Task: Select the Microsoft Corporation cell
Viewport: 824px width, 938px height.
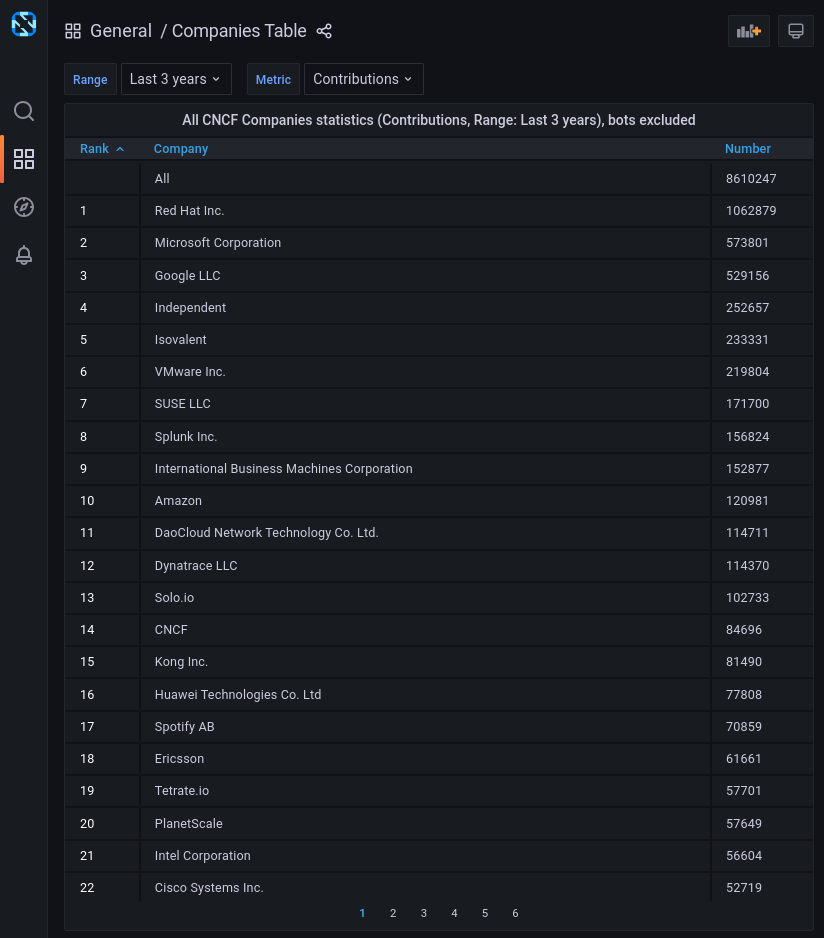Action: tap(425, 243)
